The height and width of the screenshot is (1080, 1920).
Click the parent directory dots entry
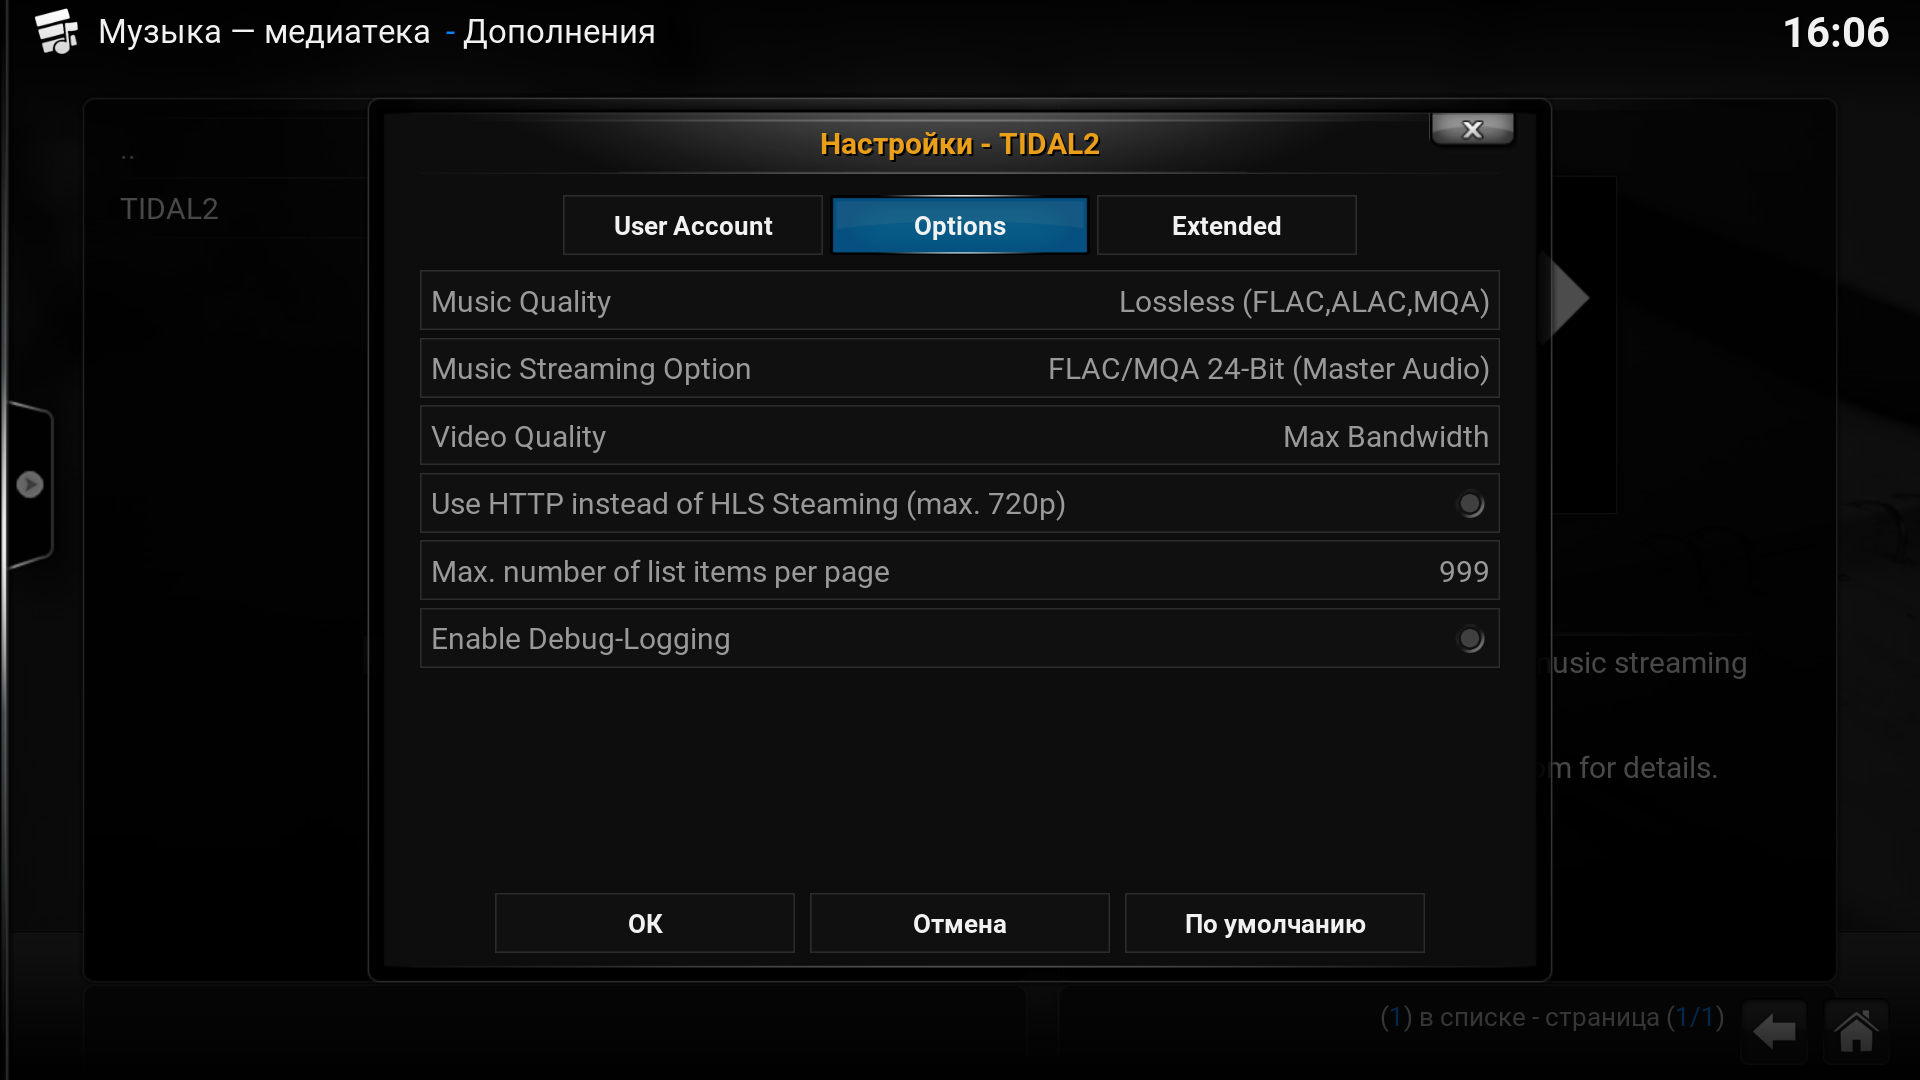(x=128, y=155)
